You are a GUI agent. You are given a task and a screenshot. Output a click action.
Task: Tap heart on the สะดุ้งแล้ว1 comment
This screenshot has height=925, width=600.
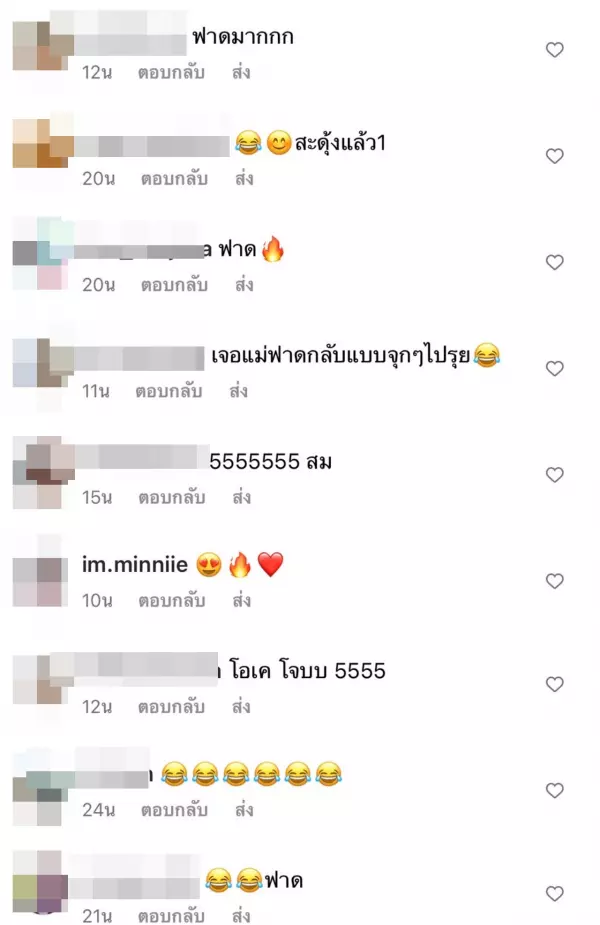tap(554, 156)
